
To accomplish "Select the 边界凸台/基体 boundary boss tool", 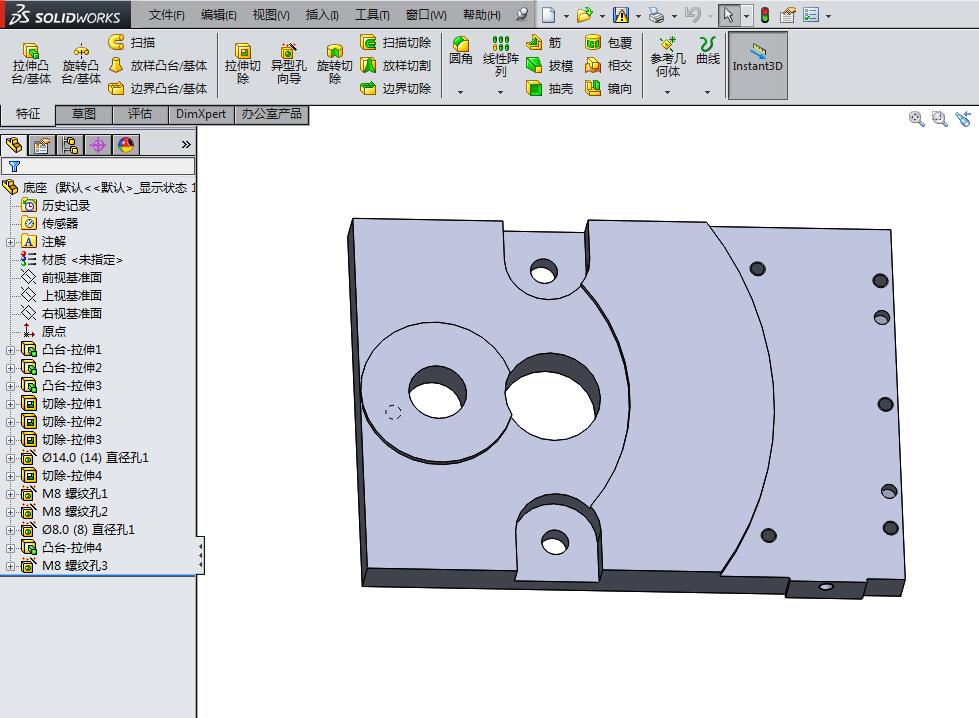I will 157,89.
